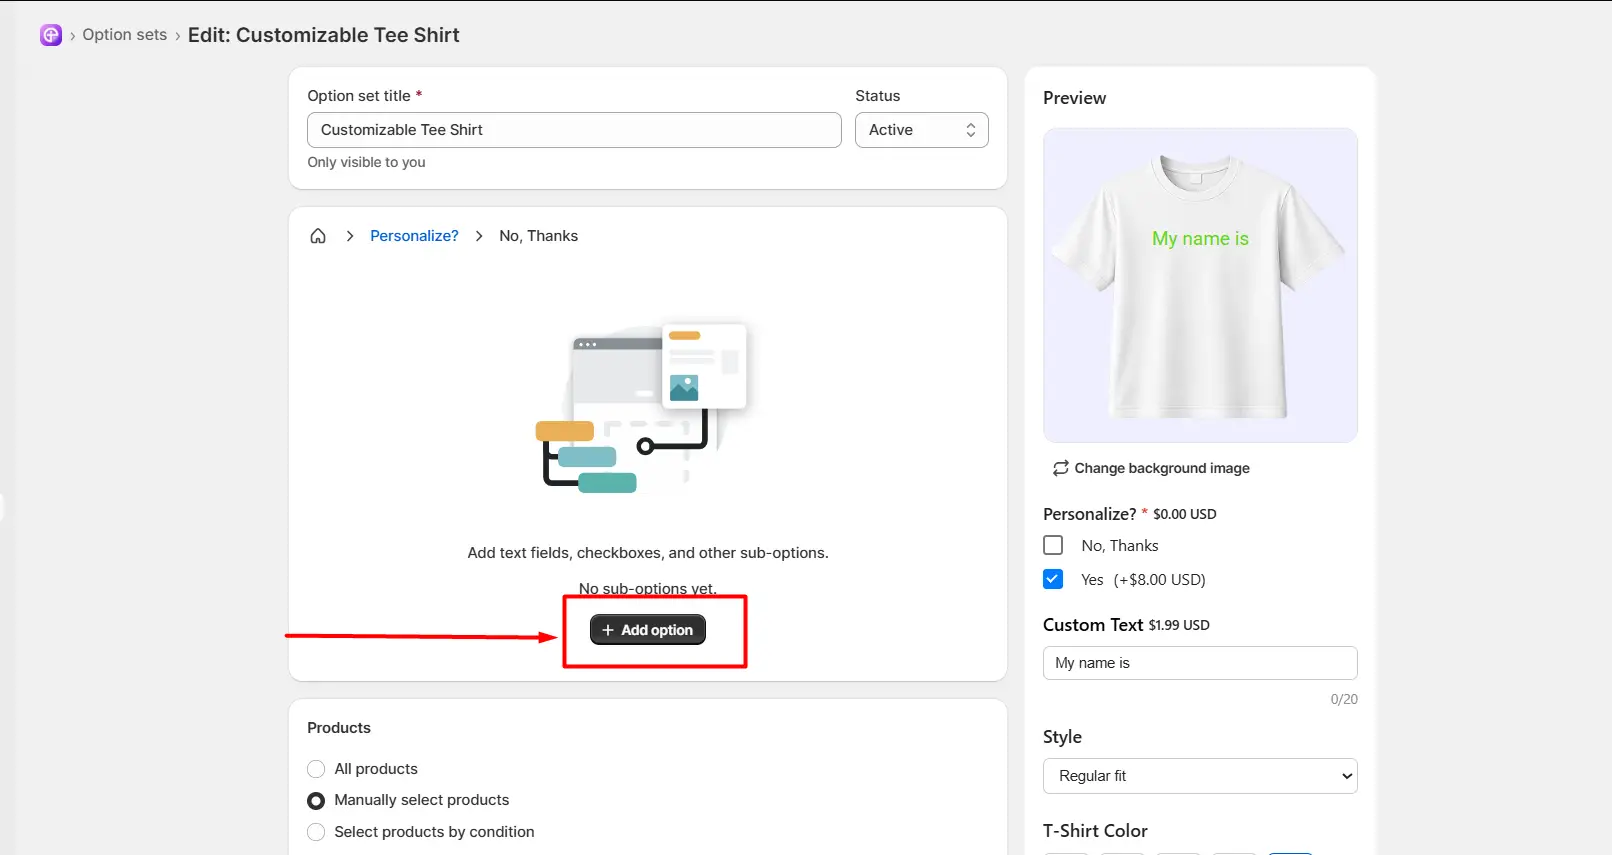Expand the Style Regular fit dropdown
The width and height of the screenshot is (1612, 855).
pos(1200,776)
